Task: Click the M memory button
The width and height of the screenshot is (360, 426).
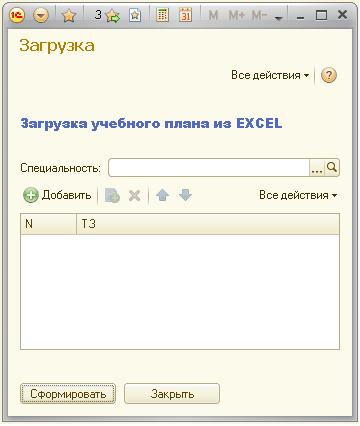Action: click(213, 15)
